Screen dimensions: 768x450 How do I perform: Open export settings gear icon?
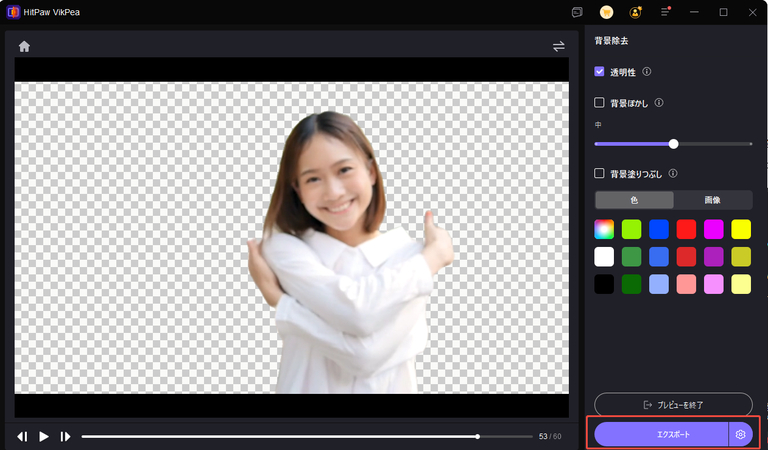pyautogui.click(x=740, y=434)
